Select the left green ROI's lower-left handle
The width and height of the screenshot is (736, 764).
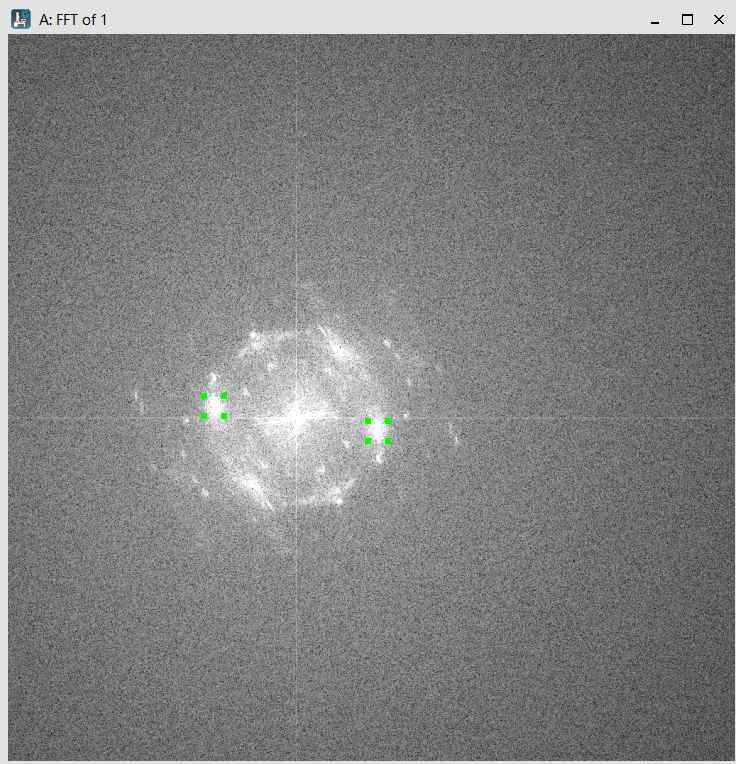(x=204, y=416)
